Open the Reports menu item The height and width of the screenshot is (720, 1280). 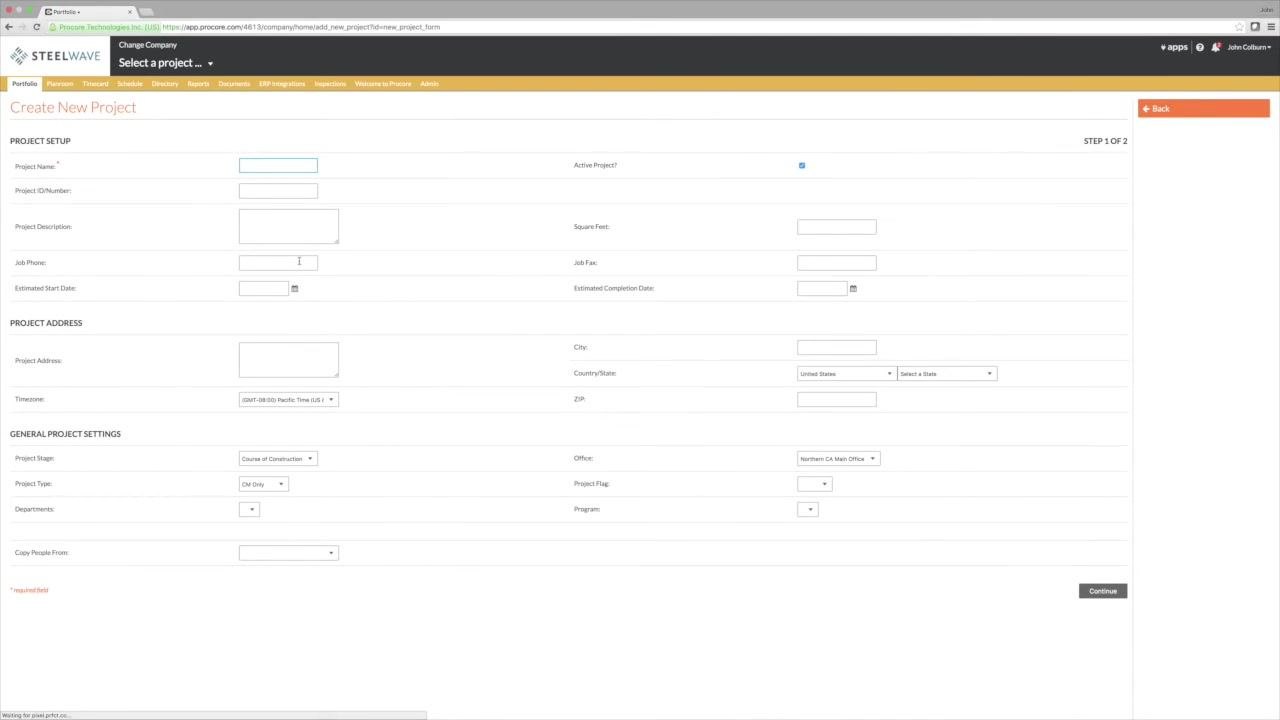[x=198, y=84]
